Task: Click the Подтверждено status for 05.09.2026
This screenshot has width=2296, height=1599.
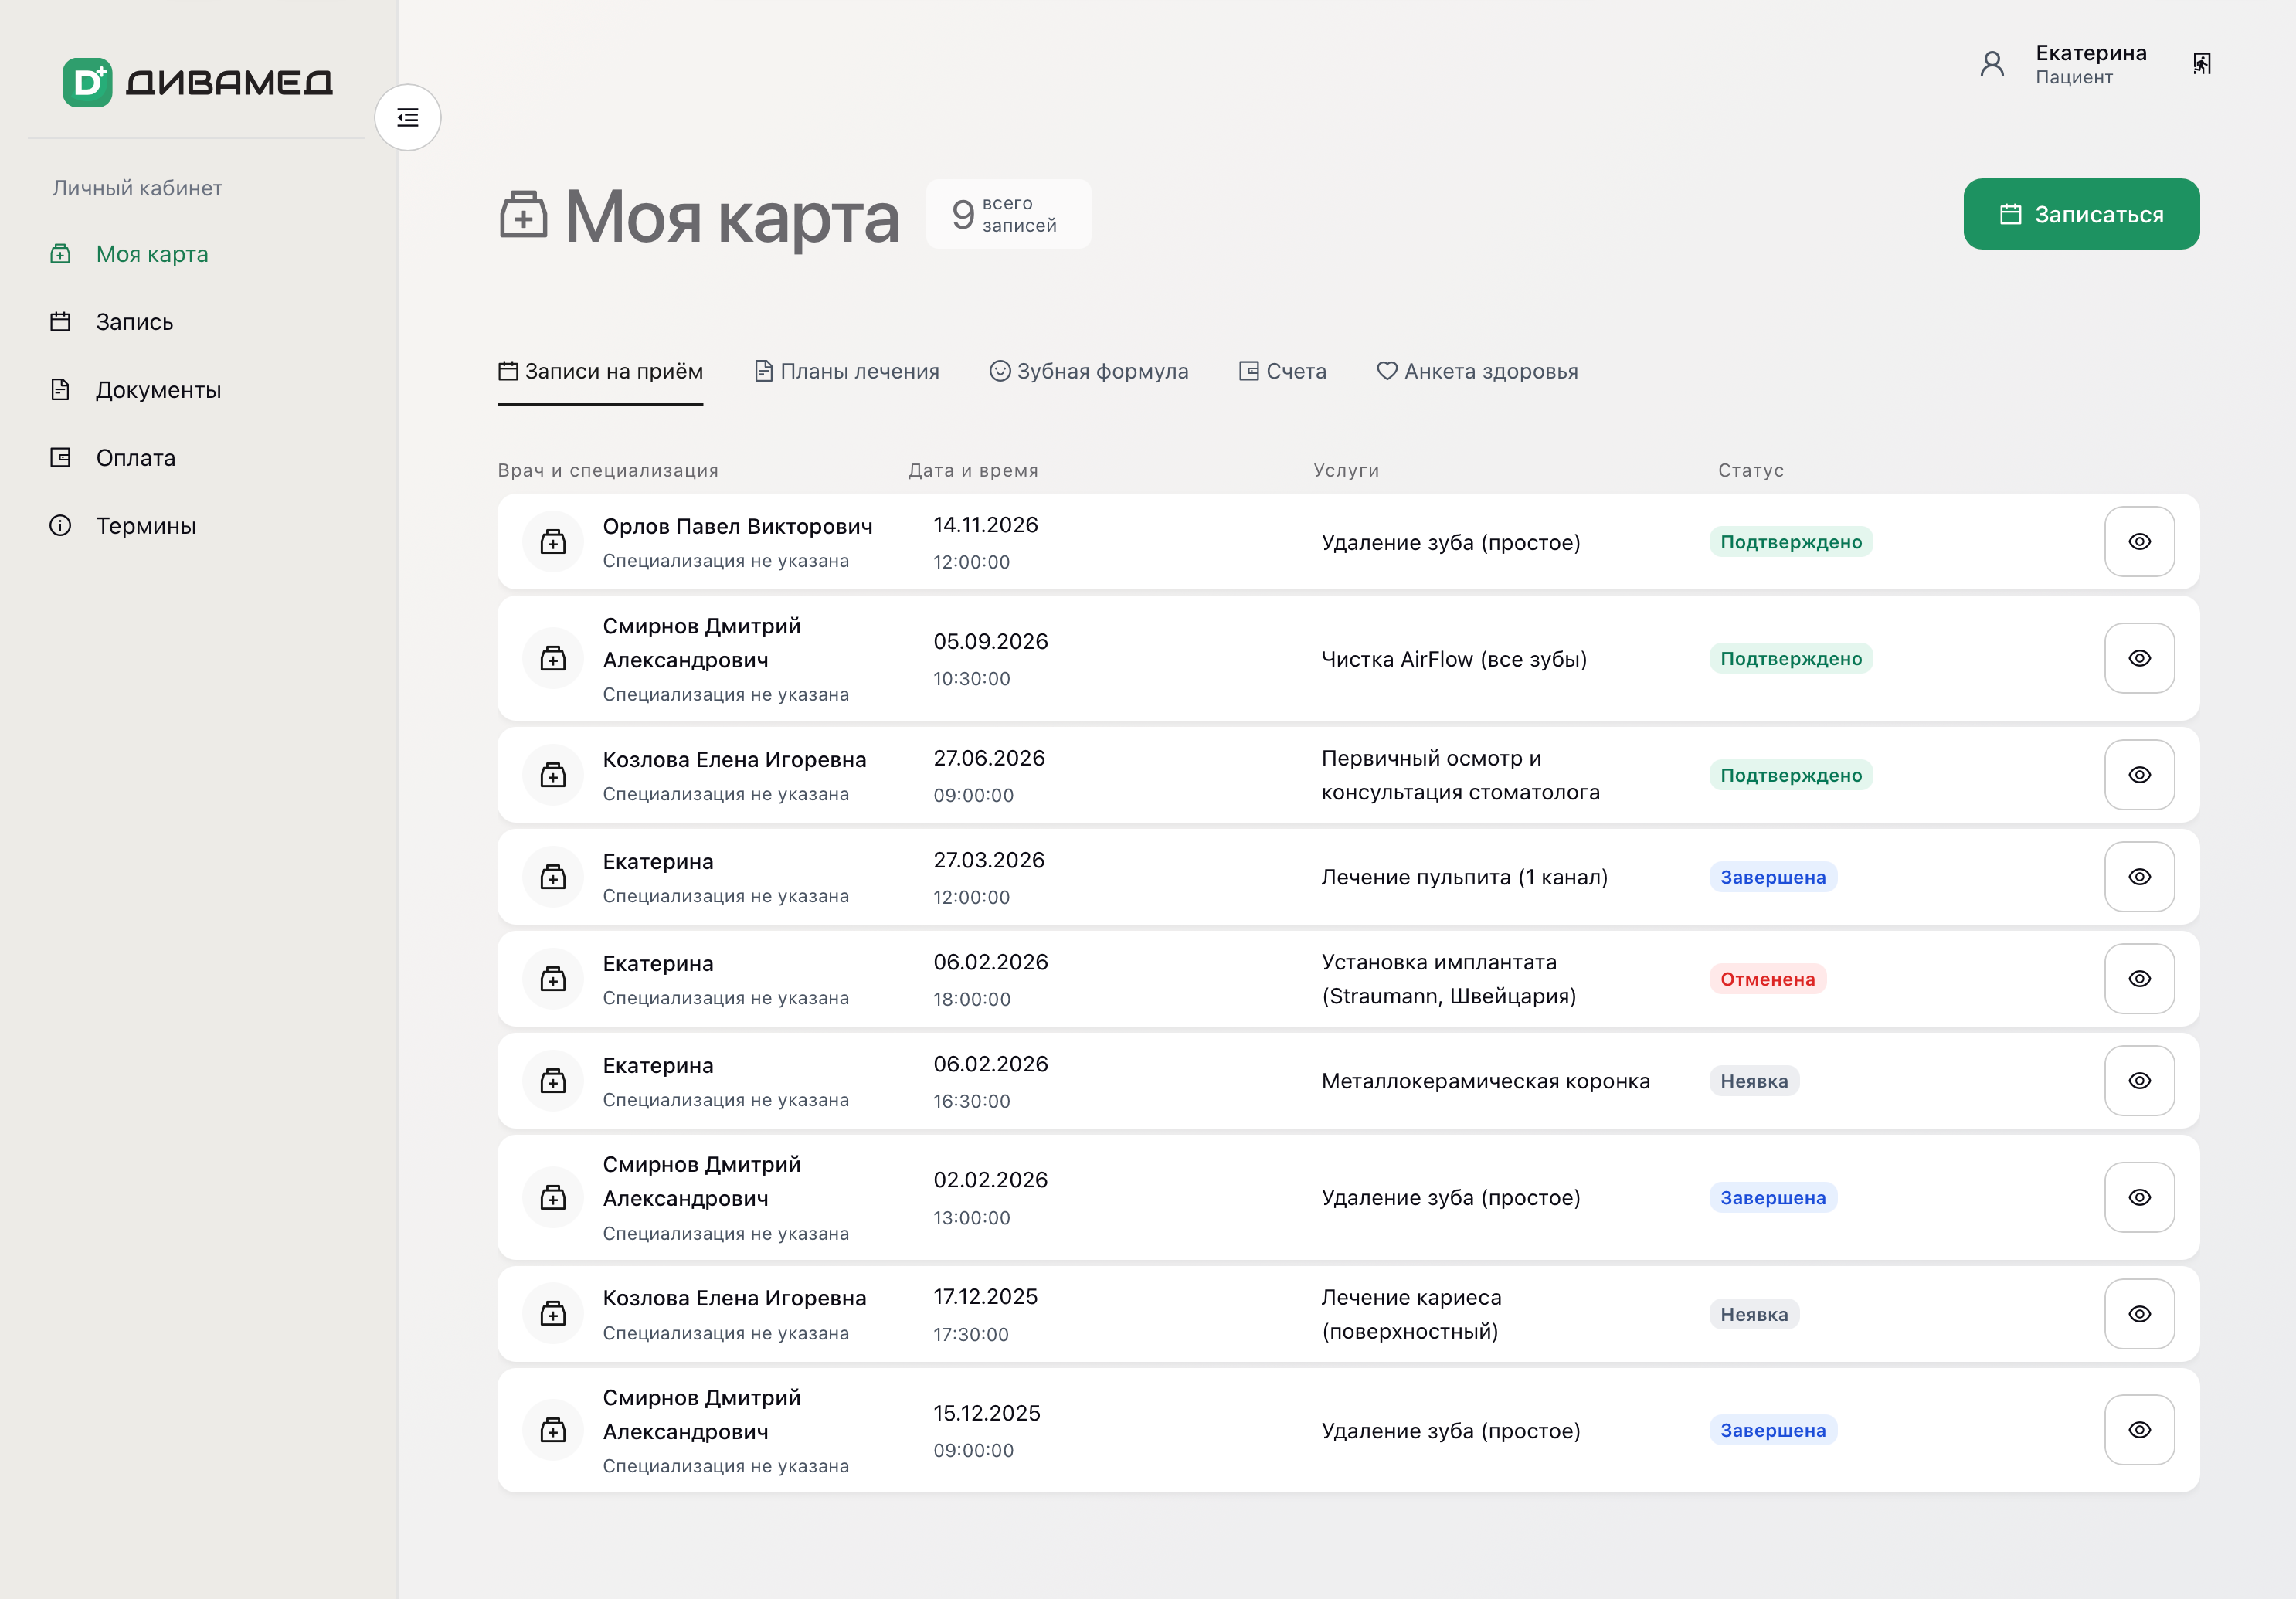Action: pos(1791,659)
